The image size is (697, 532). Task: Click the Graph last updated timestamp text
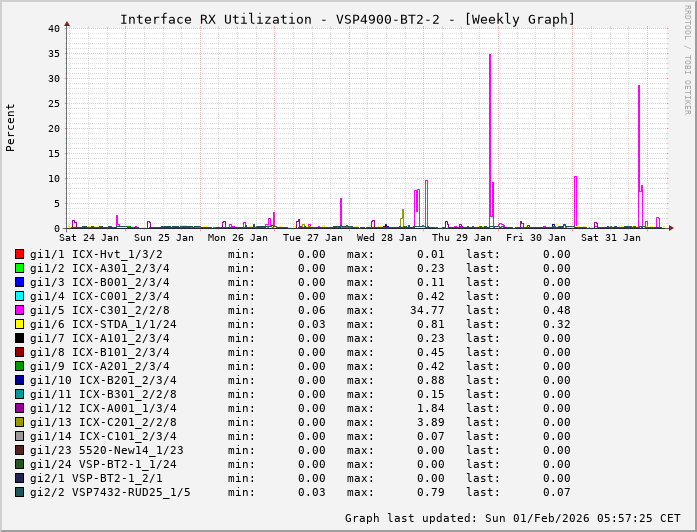click(512, 518)
